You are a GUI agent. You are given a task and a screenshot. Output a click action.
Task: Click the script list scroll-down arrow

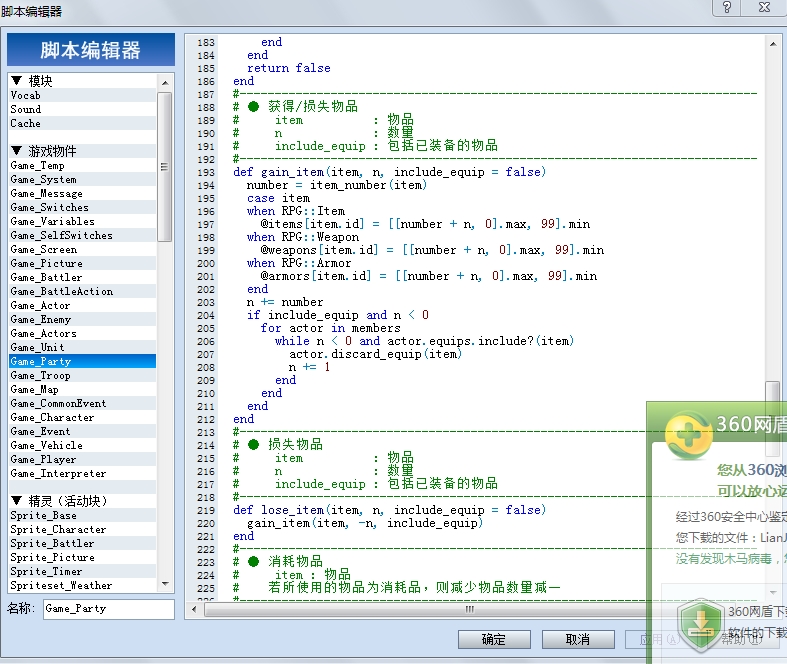coord(165,584)
